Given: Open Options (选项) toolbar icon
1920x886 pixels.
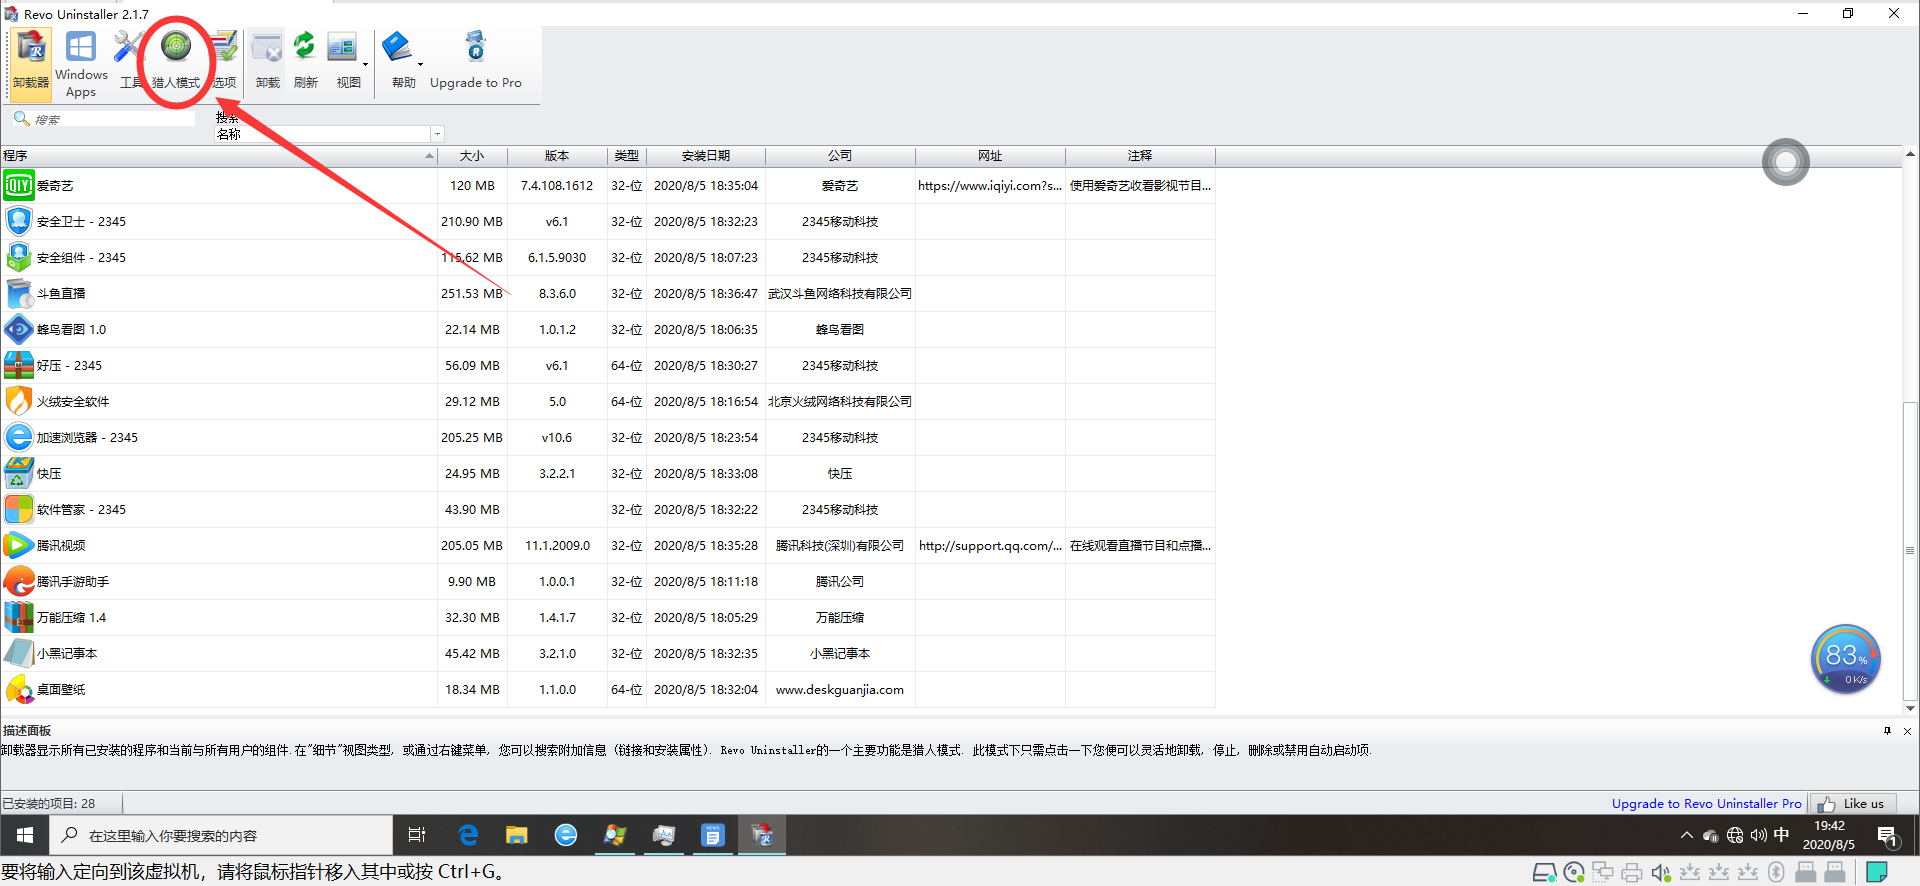Looking at the screenshot, I should click(224, 60).
